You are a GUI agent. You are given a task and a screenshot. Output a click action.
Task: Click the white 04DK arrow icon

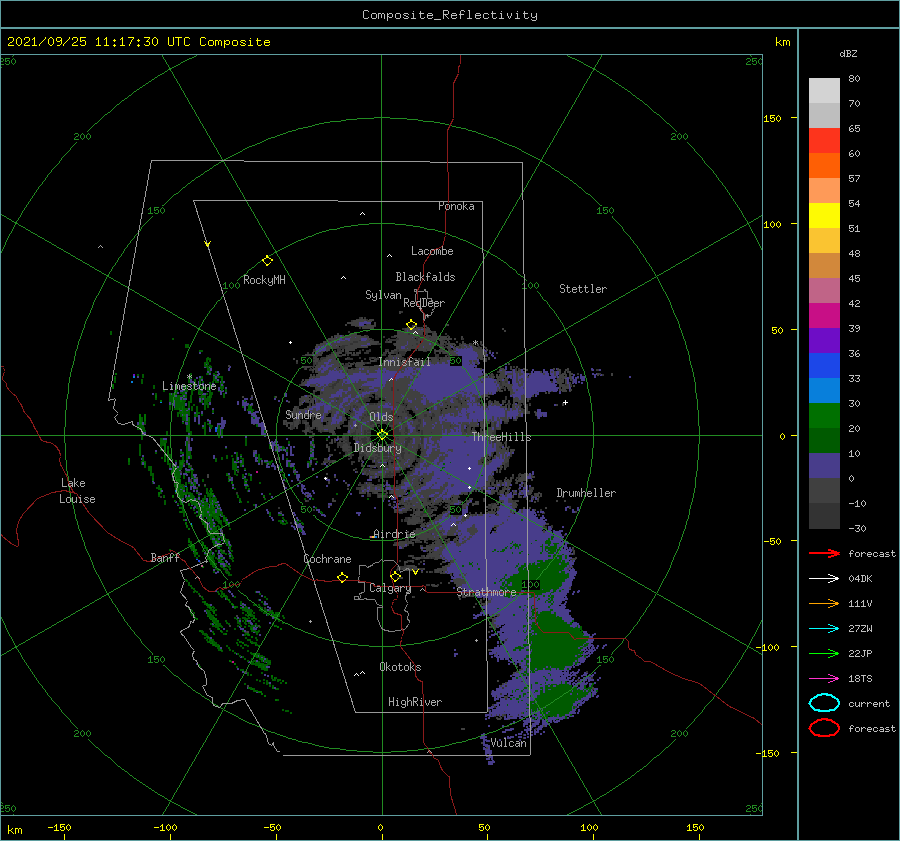point(824,578)
